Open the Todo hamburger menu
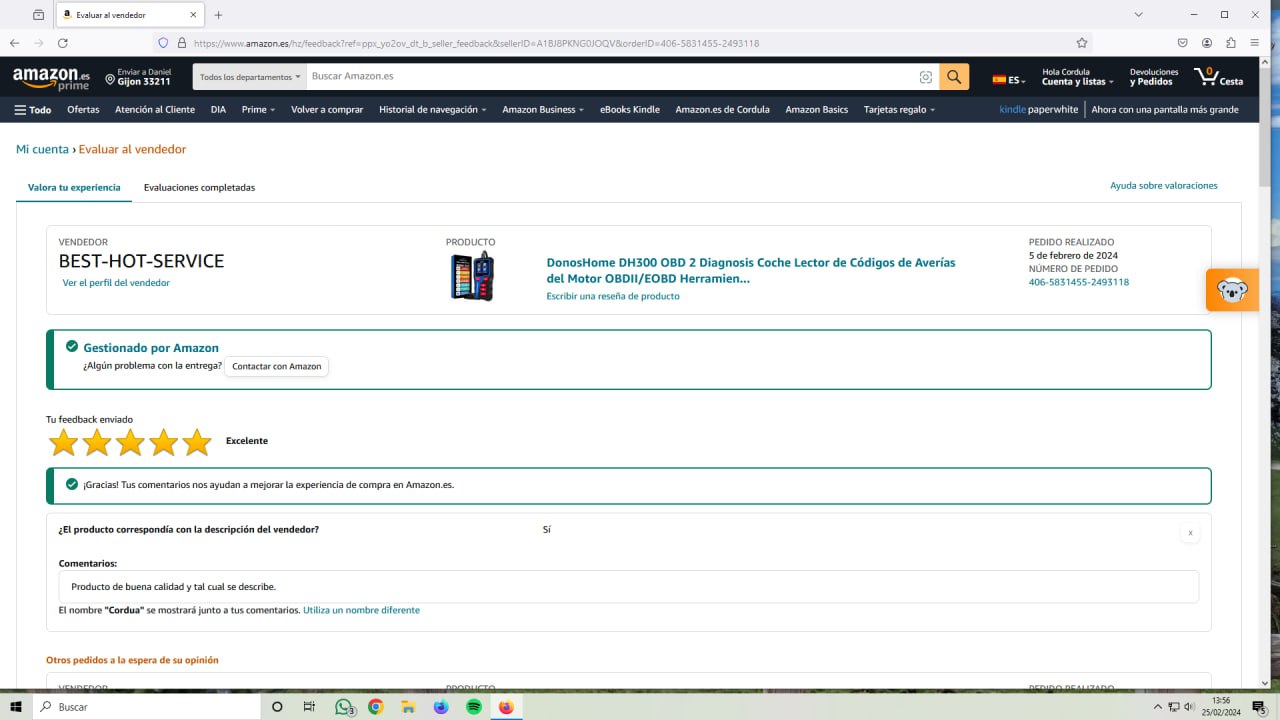Viewport: 1280px width, 720px height. point(33,110)
